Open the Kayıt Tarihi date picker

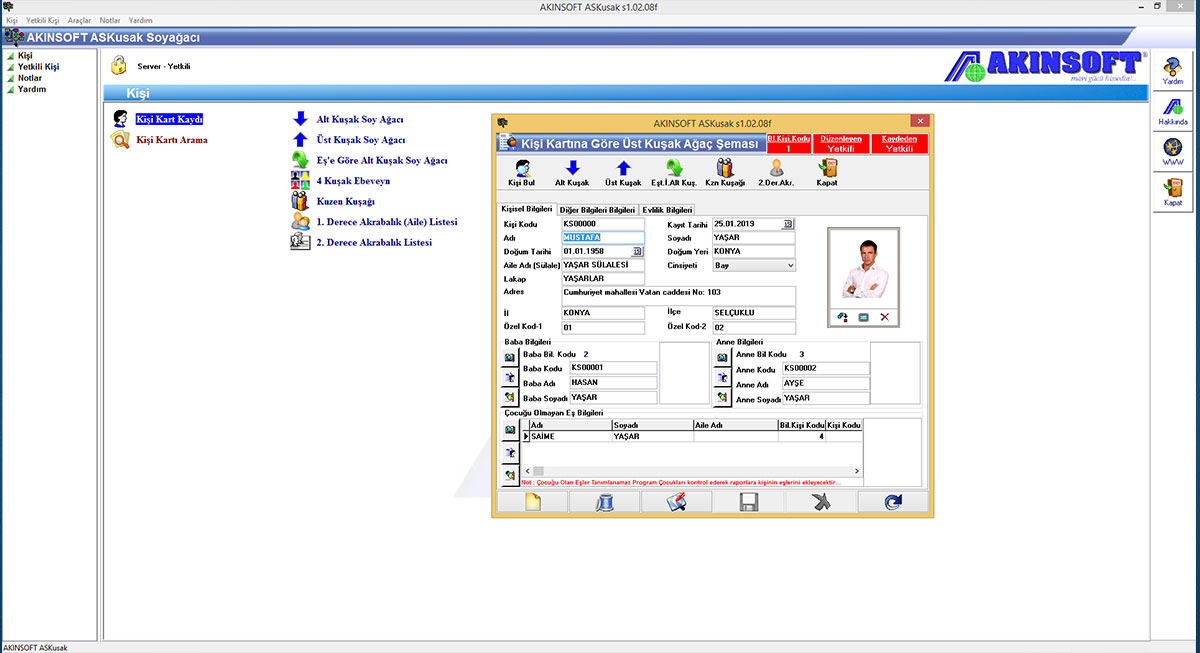pyautogui.click(x=788, y=224)
